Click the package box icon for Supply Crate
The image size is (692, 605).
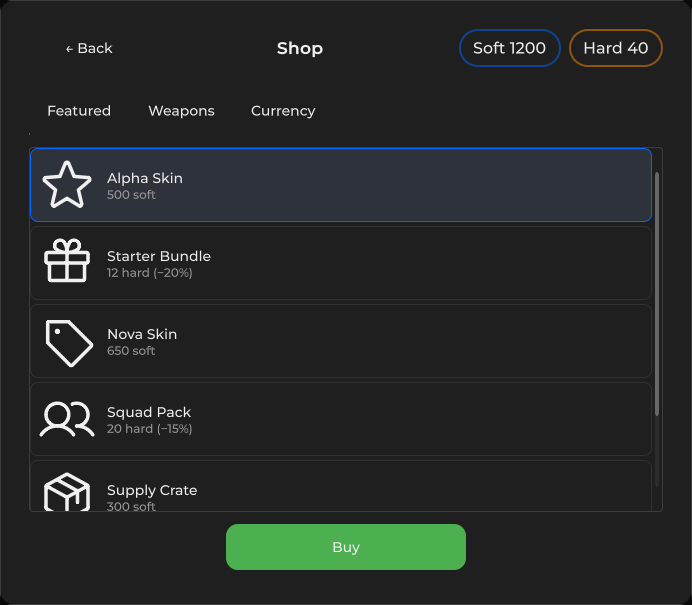(x=67, y=492)
